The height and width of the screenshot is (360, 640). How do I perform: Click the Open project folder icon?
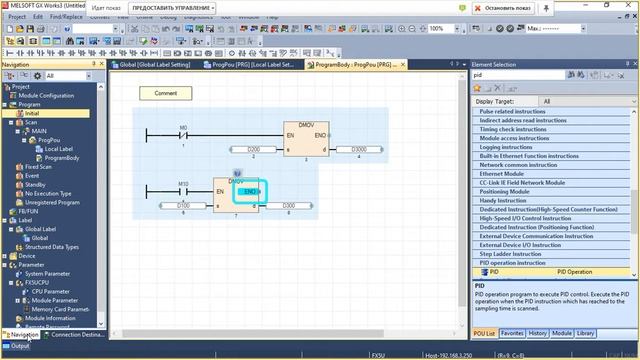tap(20, 29)
